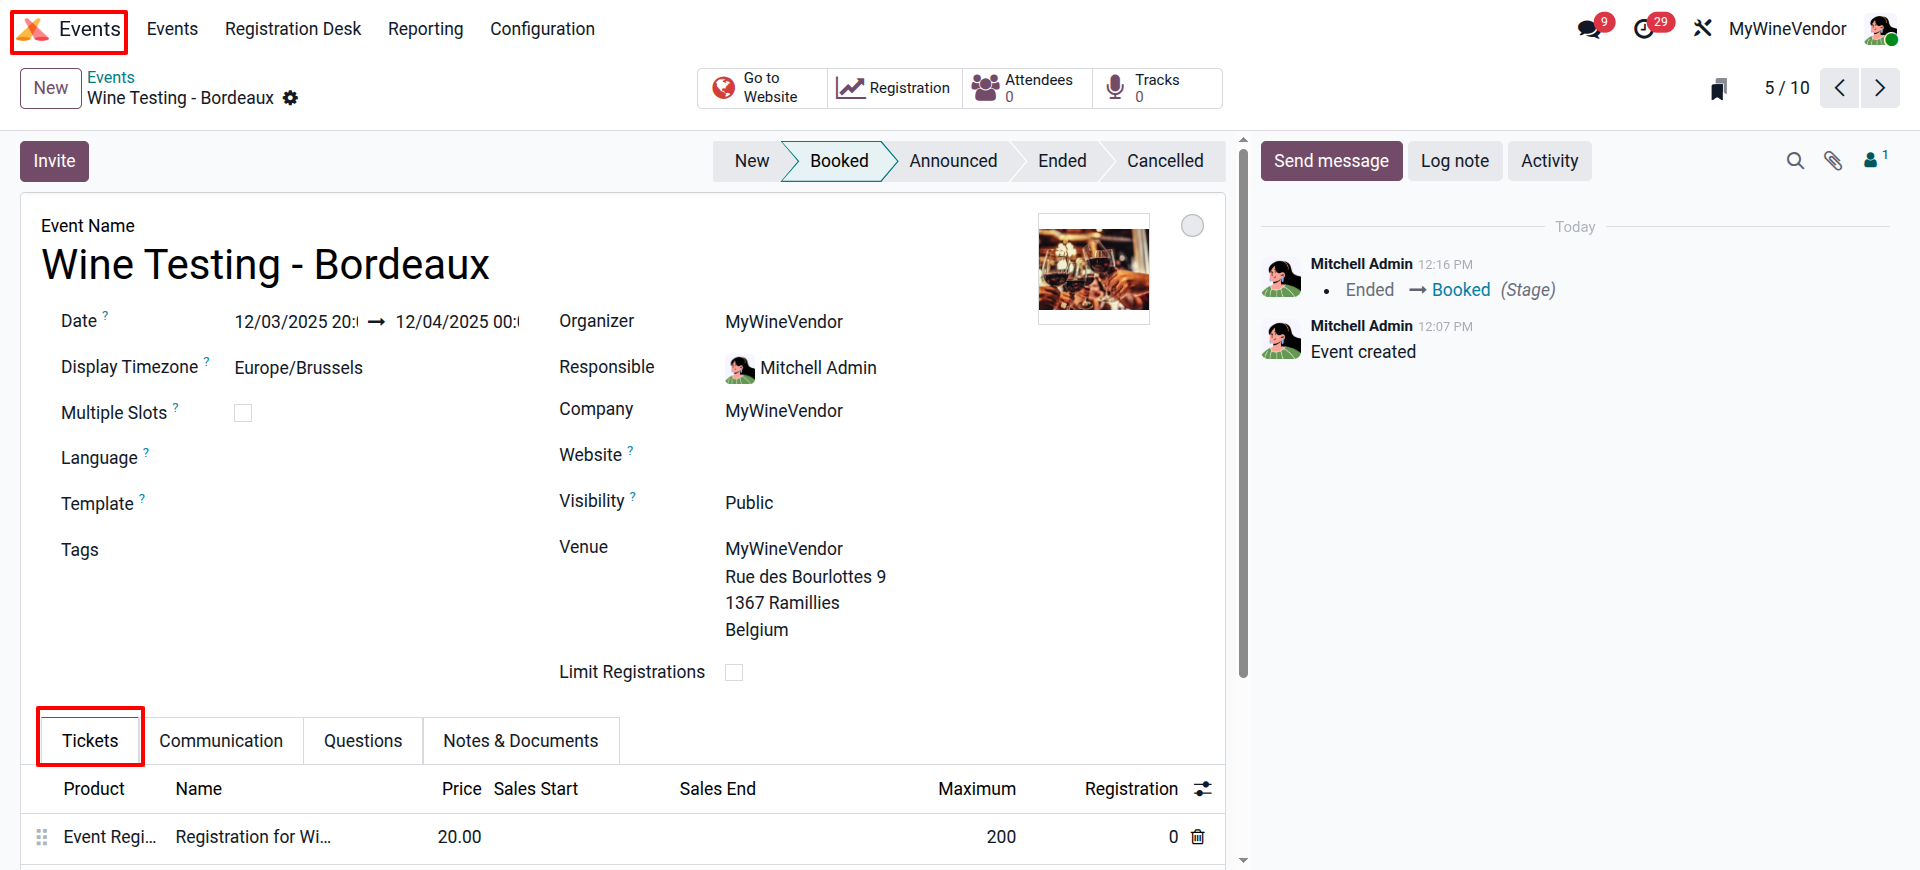The width and height of the screenshot is (1920, 870).
Task: Open the Configuration menu
Action: point(542,29)
